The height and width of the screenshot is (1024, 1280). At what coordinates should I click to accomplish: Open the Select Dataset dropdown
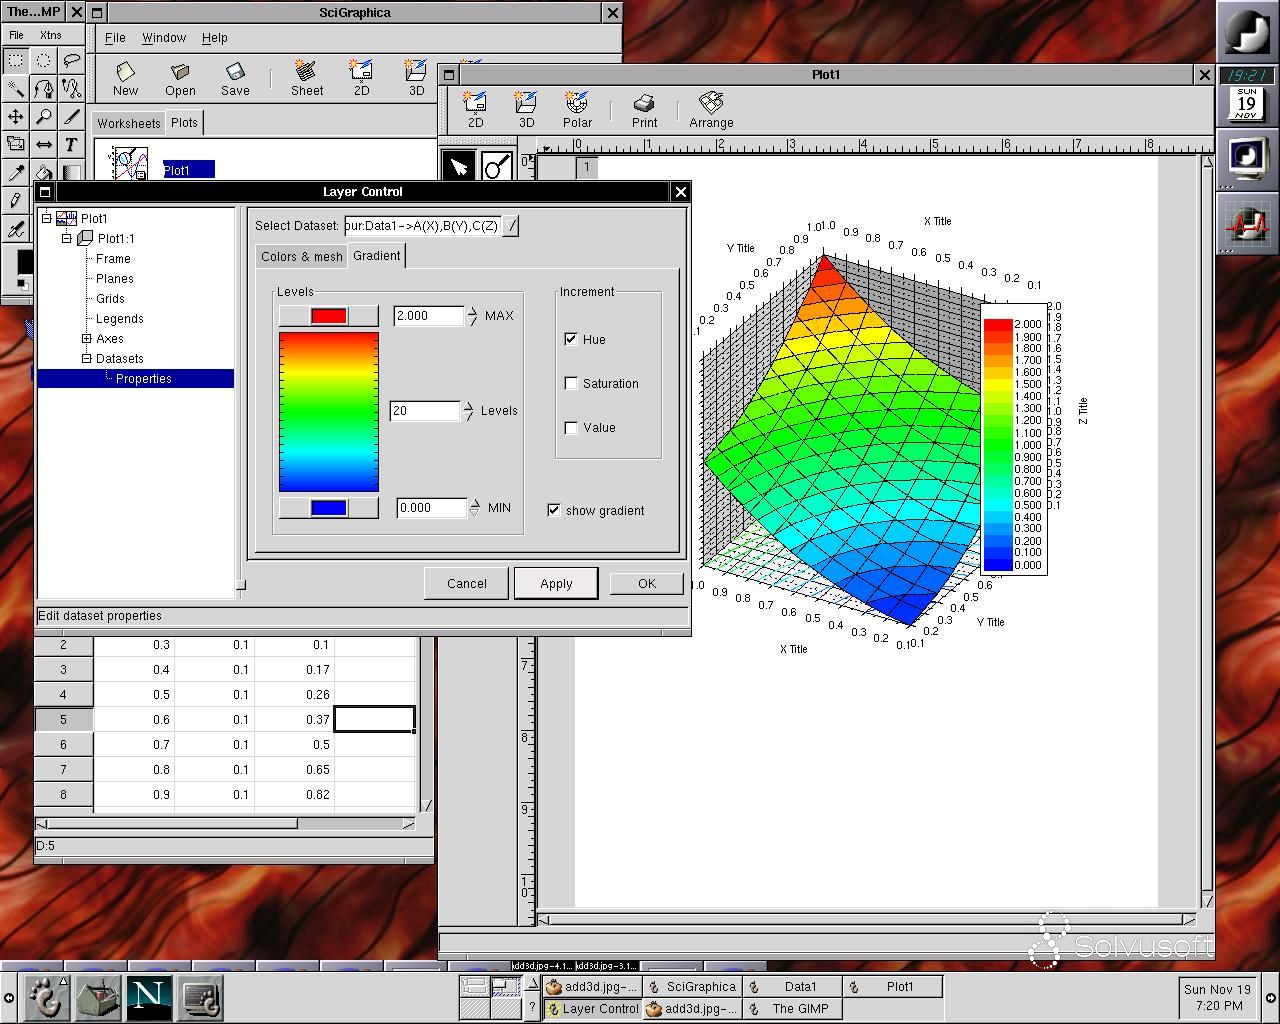[511, 226]
